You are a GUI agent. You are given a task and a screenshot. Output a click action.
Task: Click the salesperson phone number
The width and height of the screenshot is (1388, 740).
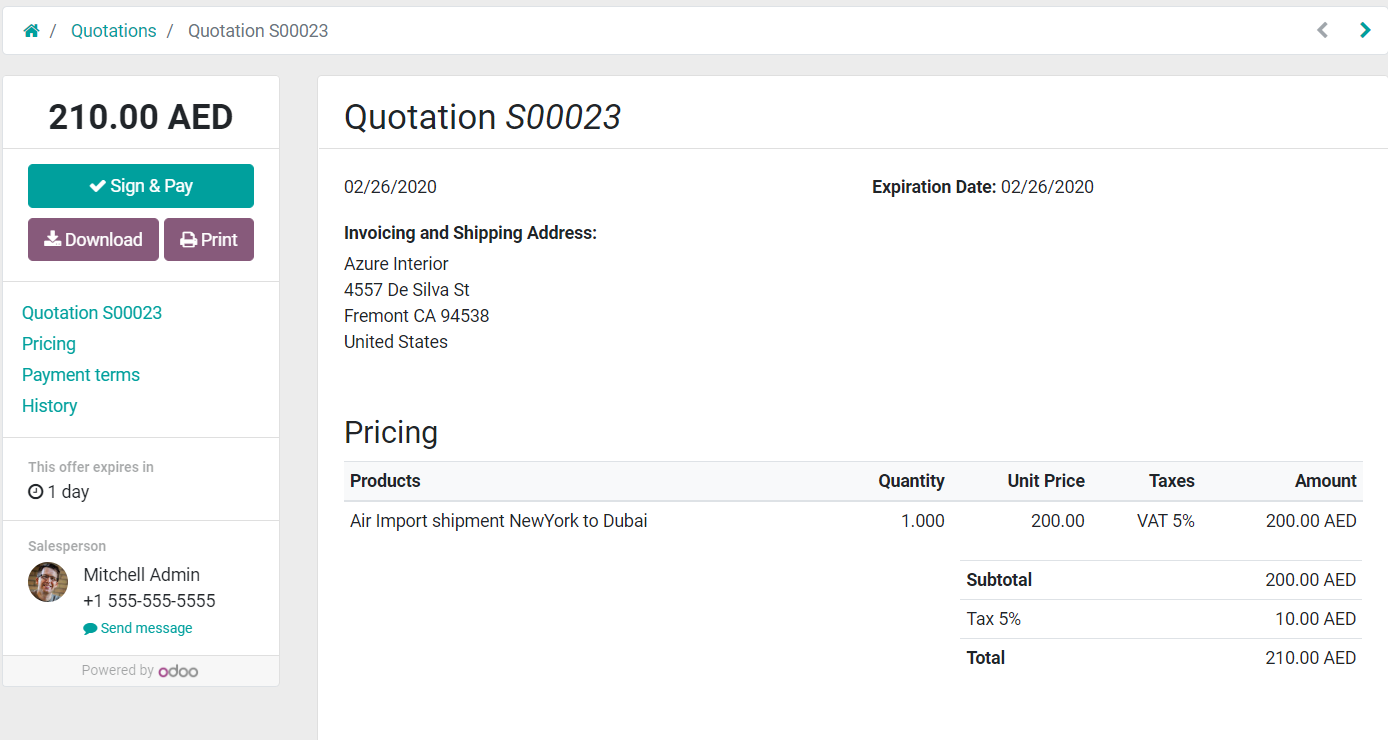149,601
